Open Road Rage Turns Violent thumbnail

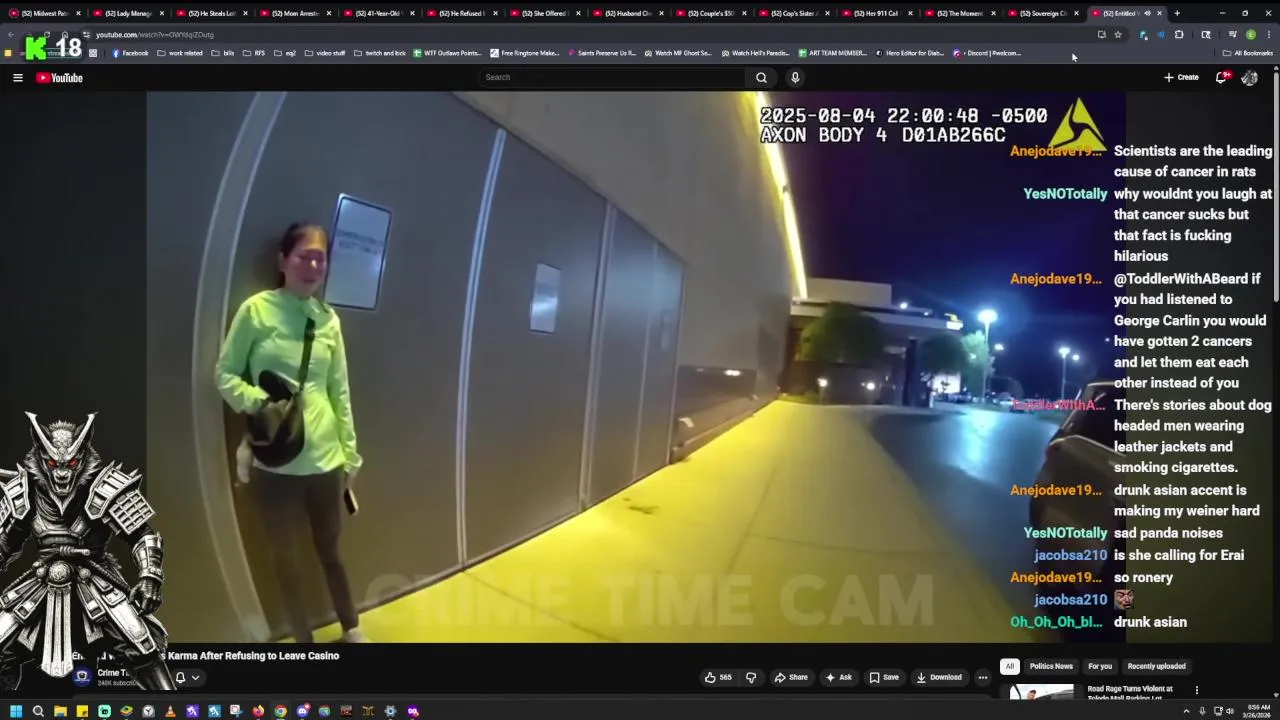point(1041,692)
